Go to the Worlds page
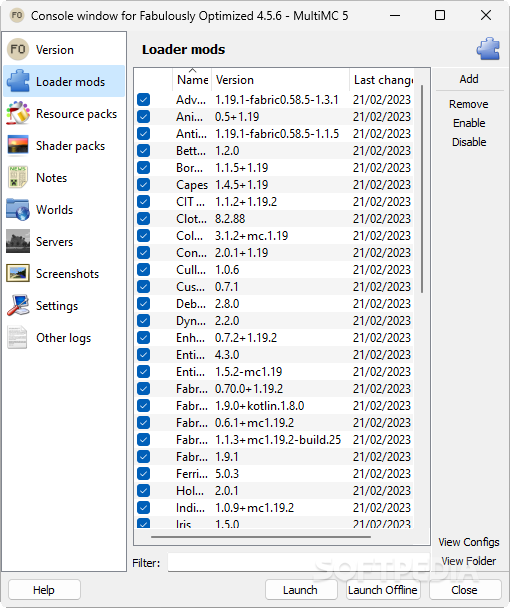Image resolution: width=510 pixels, height=608 pixels. point(64,209)
